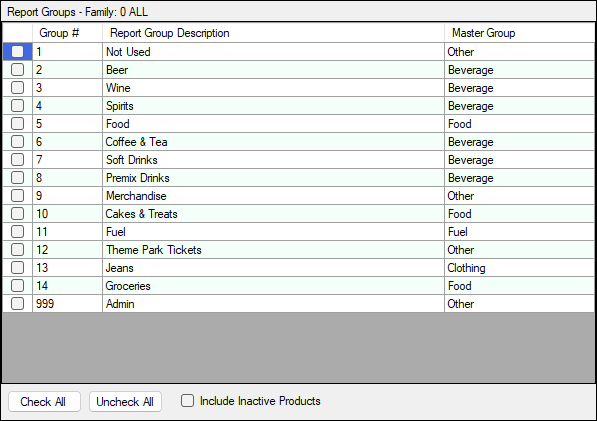The height and width of the screenshot is (421, 597).
Task: Click 'Beverage' master group in Spirits row
Action: coord(519,105)
